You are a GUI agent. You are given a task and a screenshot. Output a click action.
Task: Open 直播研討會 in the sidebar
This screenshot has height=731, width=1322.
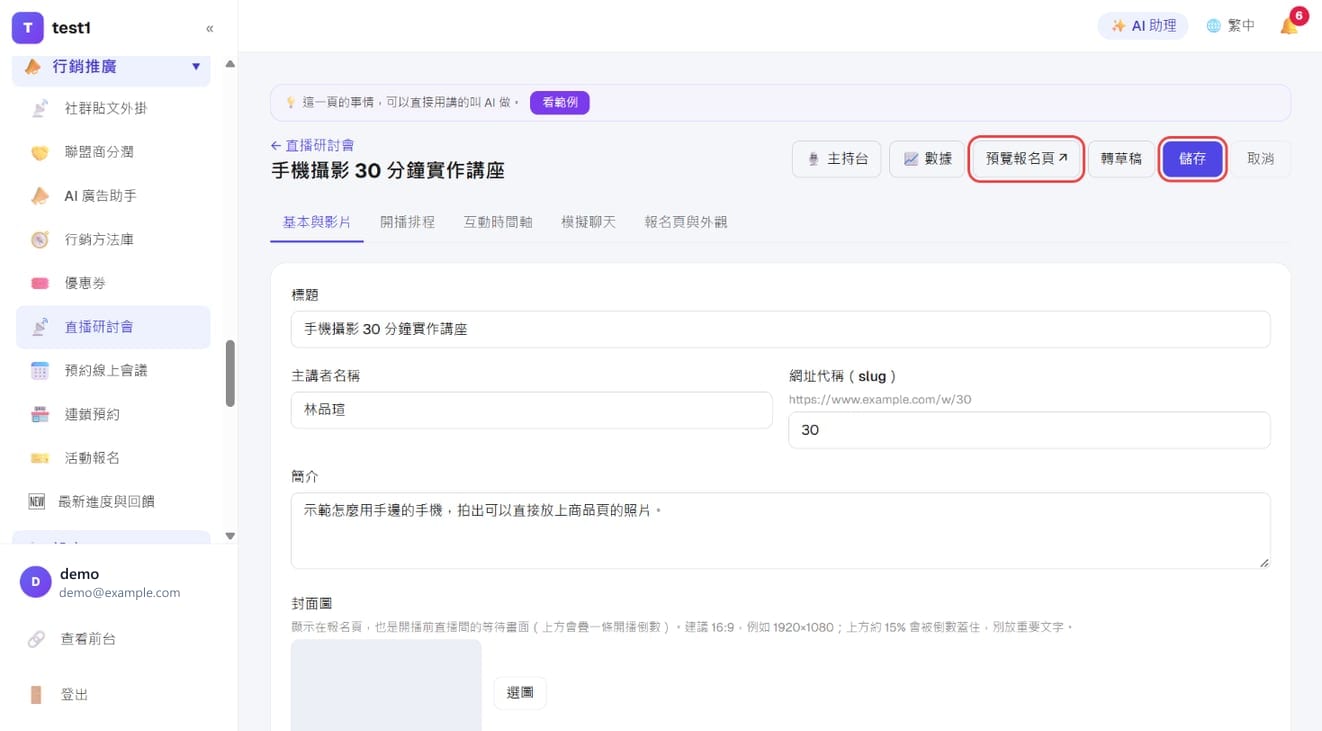[x=113, y=327]
